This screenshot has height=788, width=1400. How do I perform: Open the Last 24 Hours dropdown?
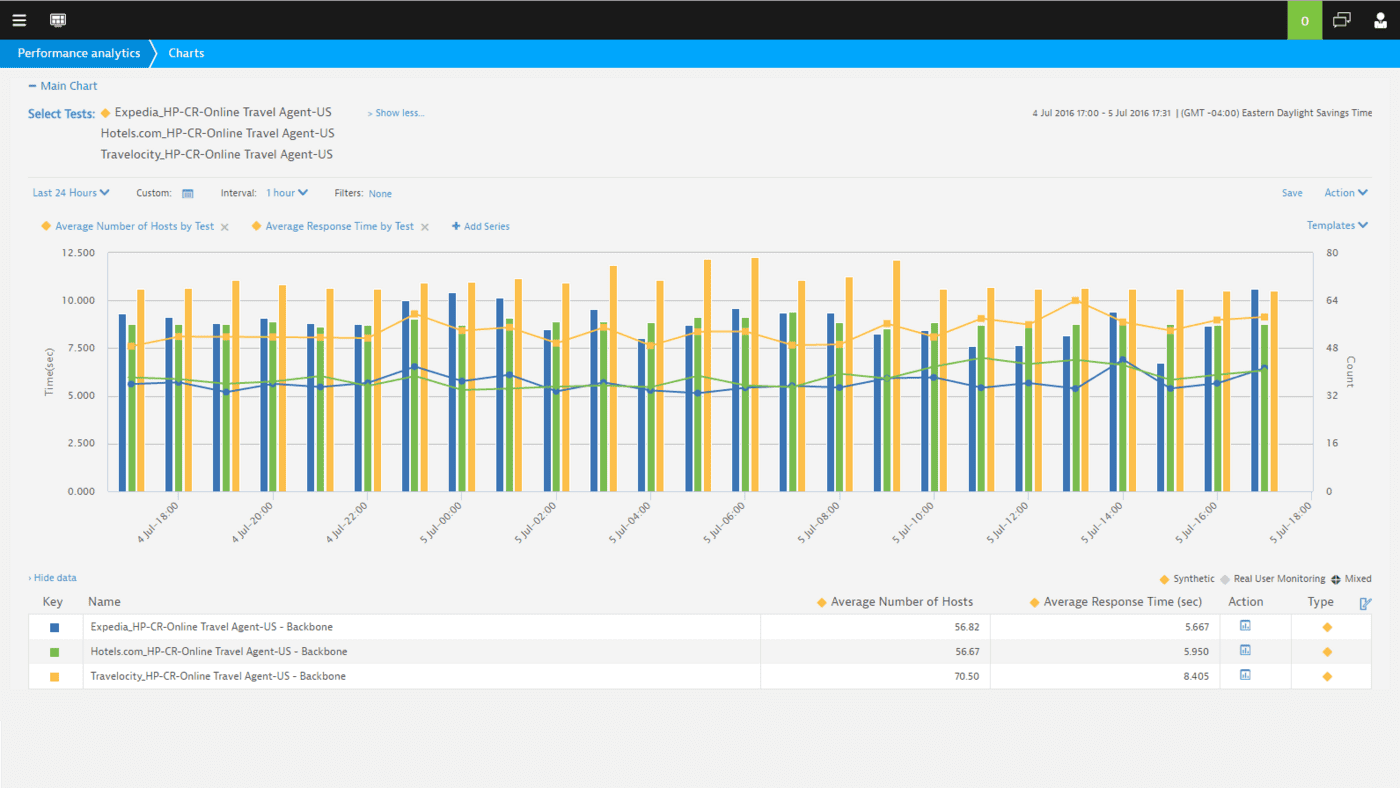pos(70,192)
